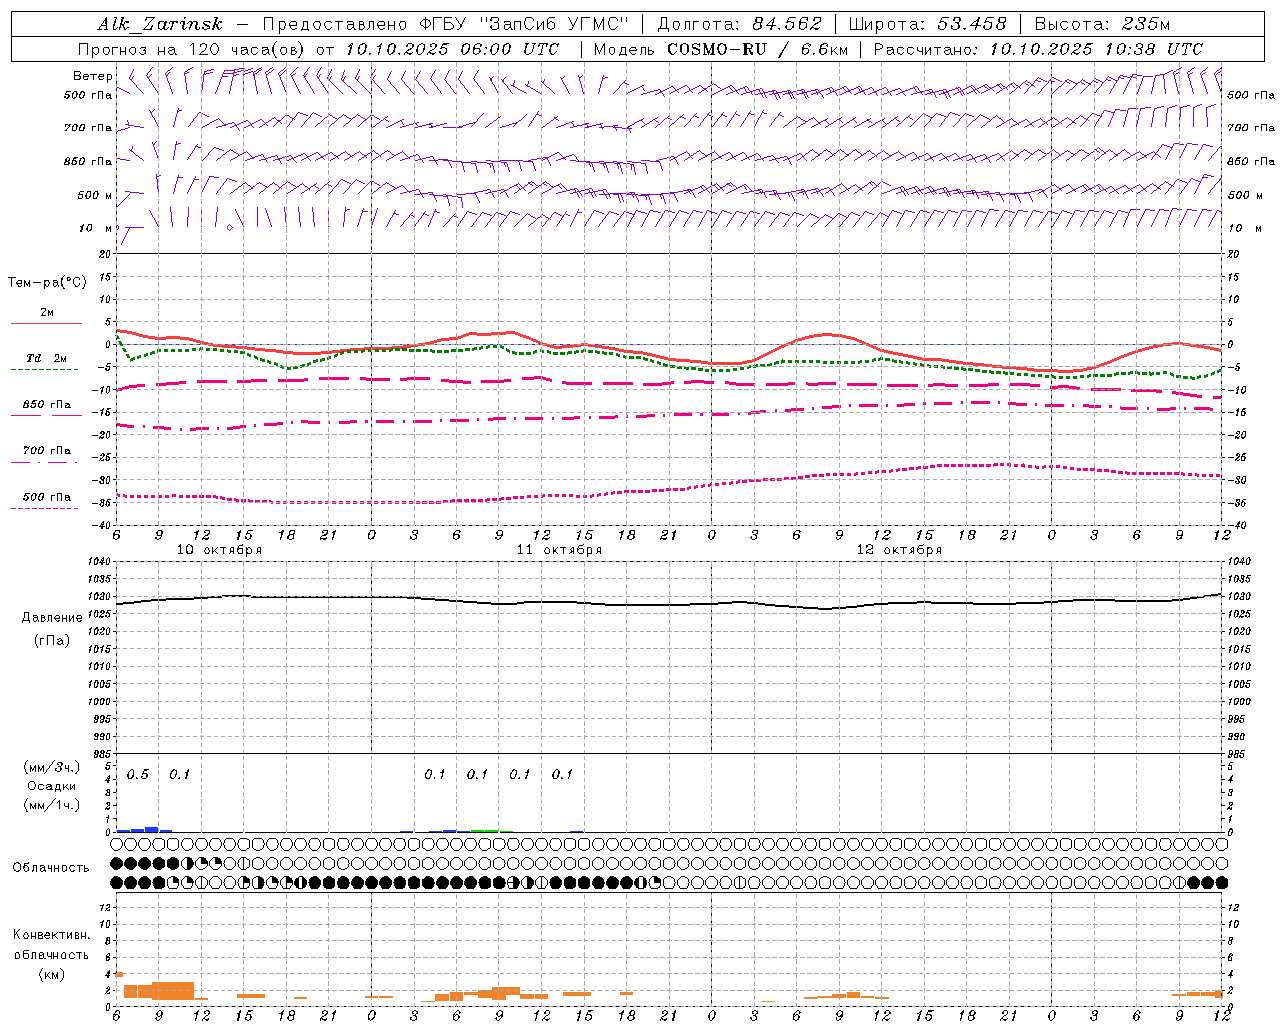Click the 'Тем-ра(°C)' axis title
This screenshot has width=1280, height=1024.
(47, 283)
